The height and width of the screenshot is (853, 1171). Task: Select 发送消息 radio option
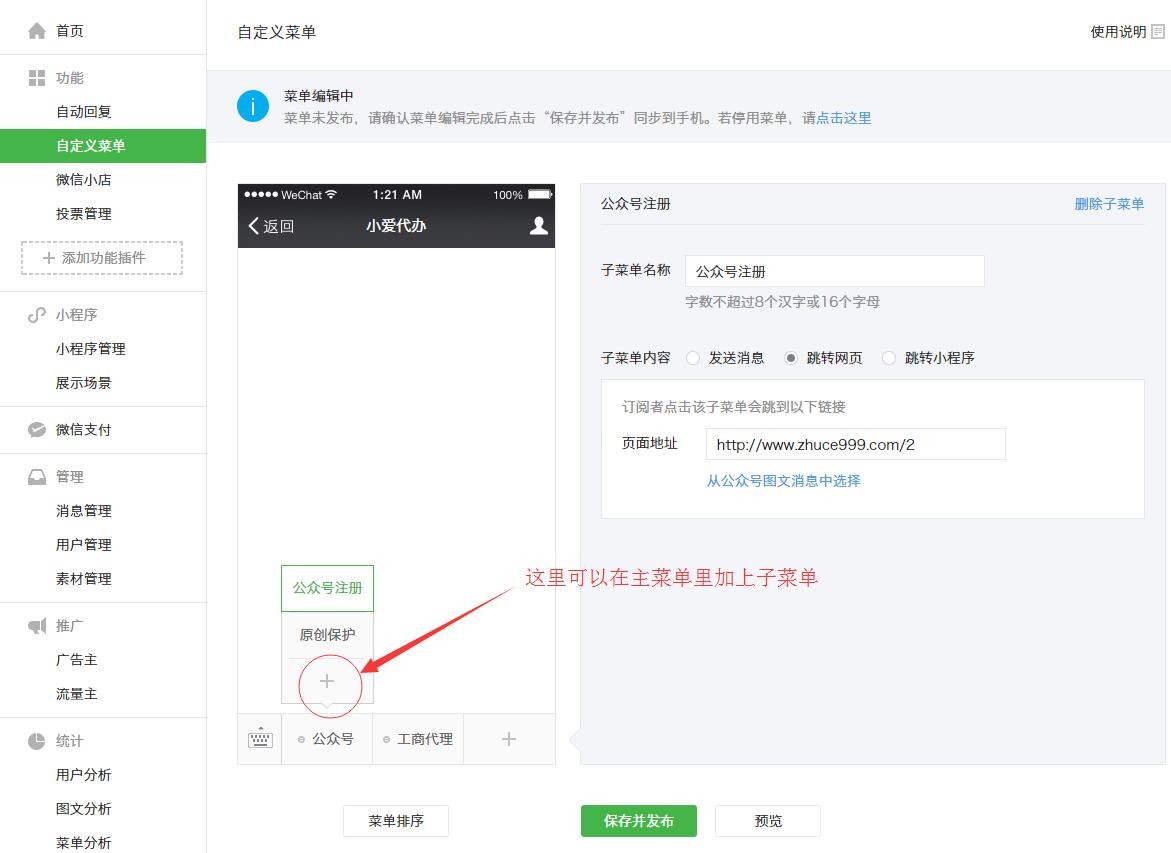(x=693, y=358)
